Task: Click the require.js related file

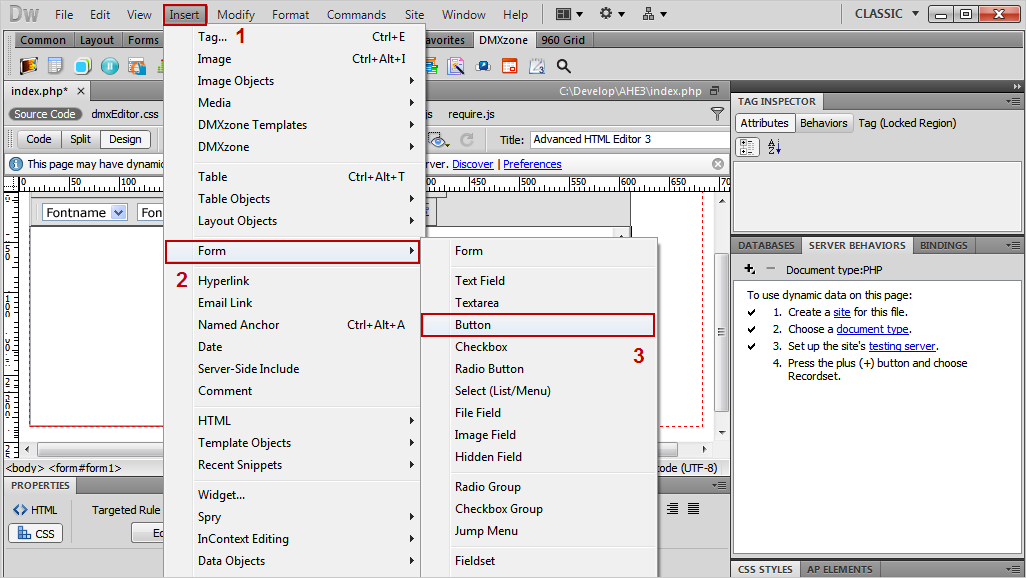Action: 471,114
